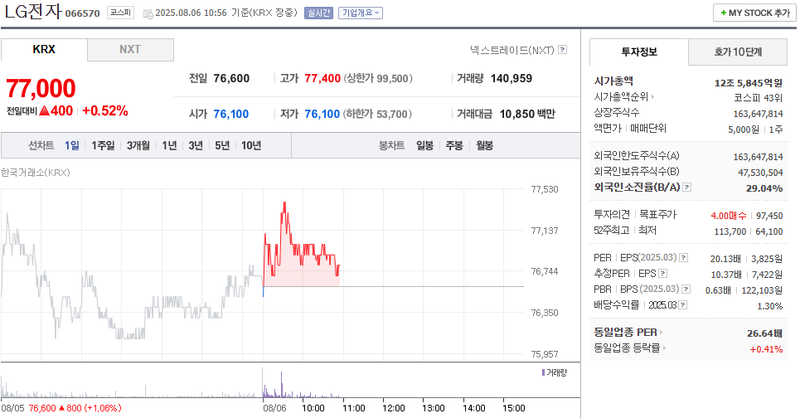Click the 거래량 legend on volume chart
This screenshot has height=419, width=800.
[554, 373]
